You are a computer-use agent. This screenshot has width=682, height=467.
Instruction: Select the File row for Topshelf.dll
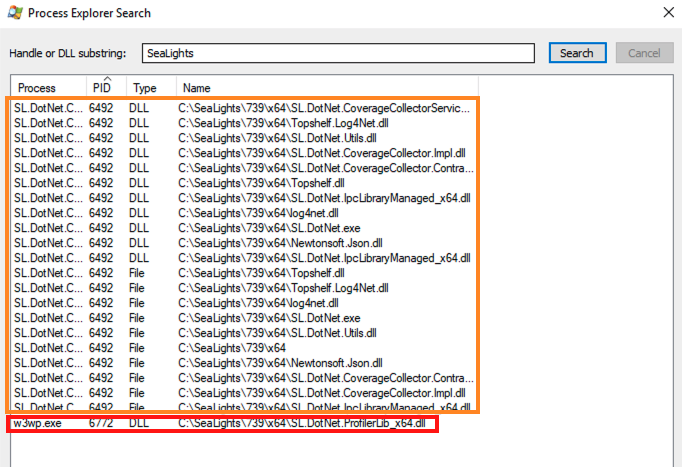pos(244,273)
